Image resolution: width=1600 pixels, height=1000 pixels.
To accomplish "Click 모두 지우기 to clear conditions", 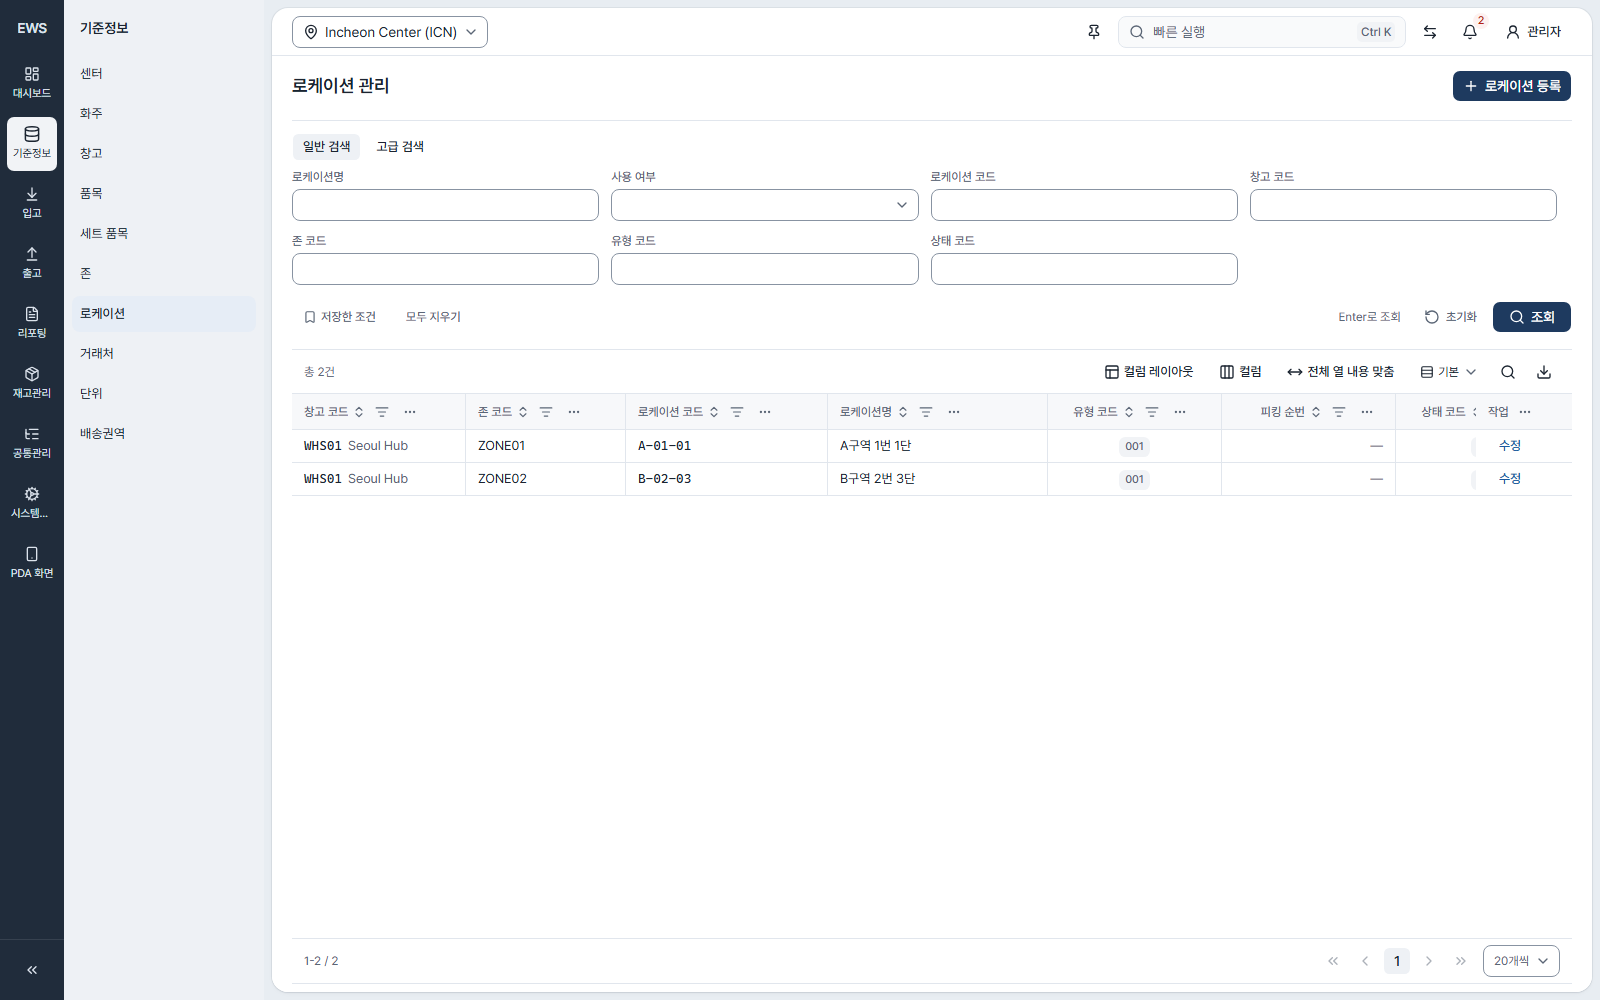I will [433, 317].
